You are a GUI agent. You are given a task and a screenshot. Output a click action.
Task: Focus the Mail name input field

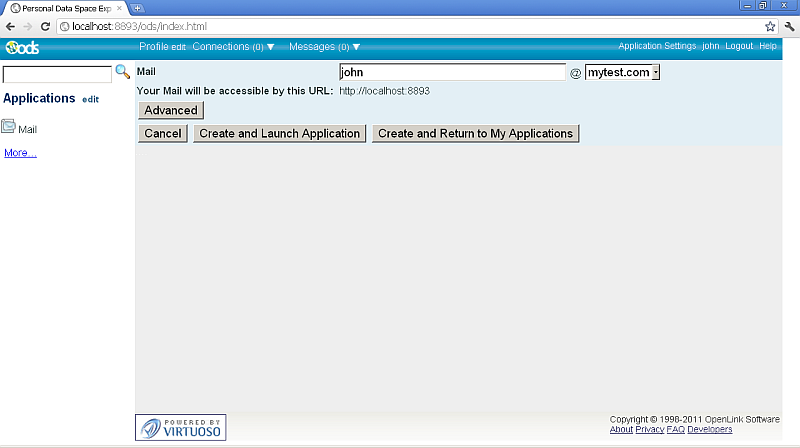pos(452,72)
